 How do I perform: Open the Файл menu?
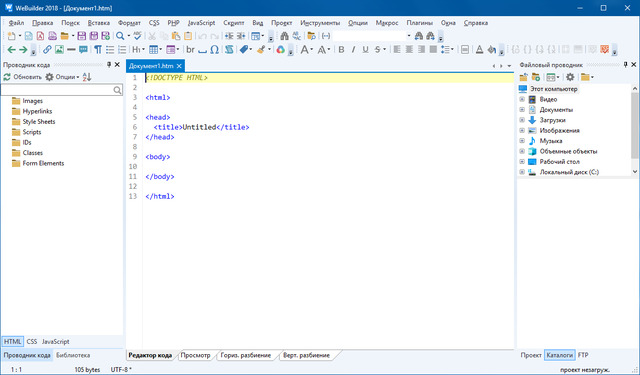click(x=16, y=23)
